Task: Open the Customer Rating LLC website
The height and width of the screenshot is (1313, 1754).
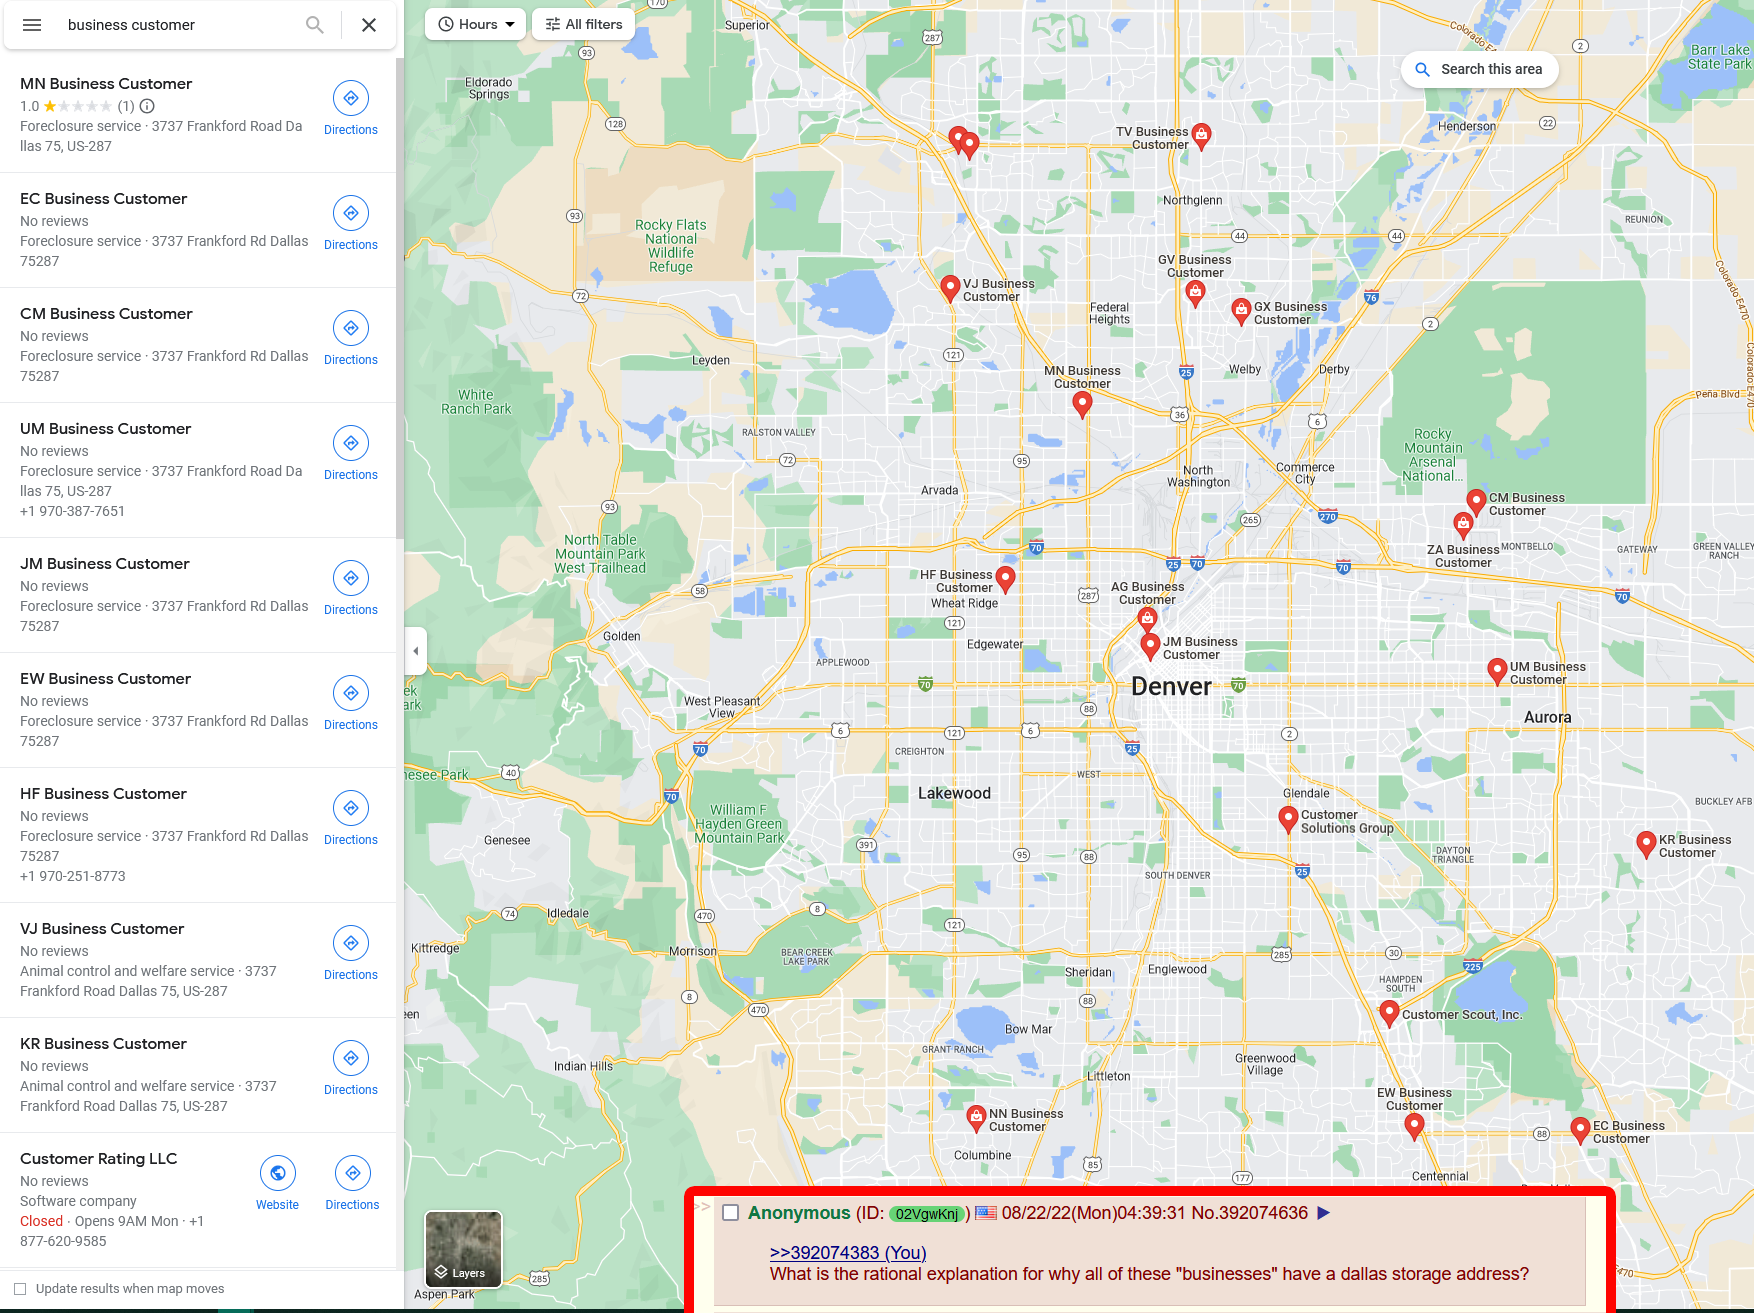Action: pos(277,1184)
